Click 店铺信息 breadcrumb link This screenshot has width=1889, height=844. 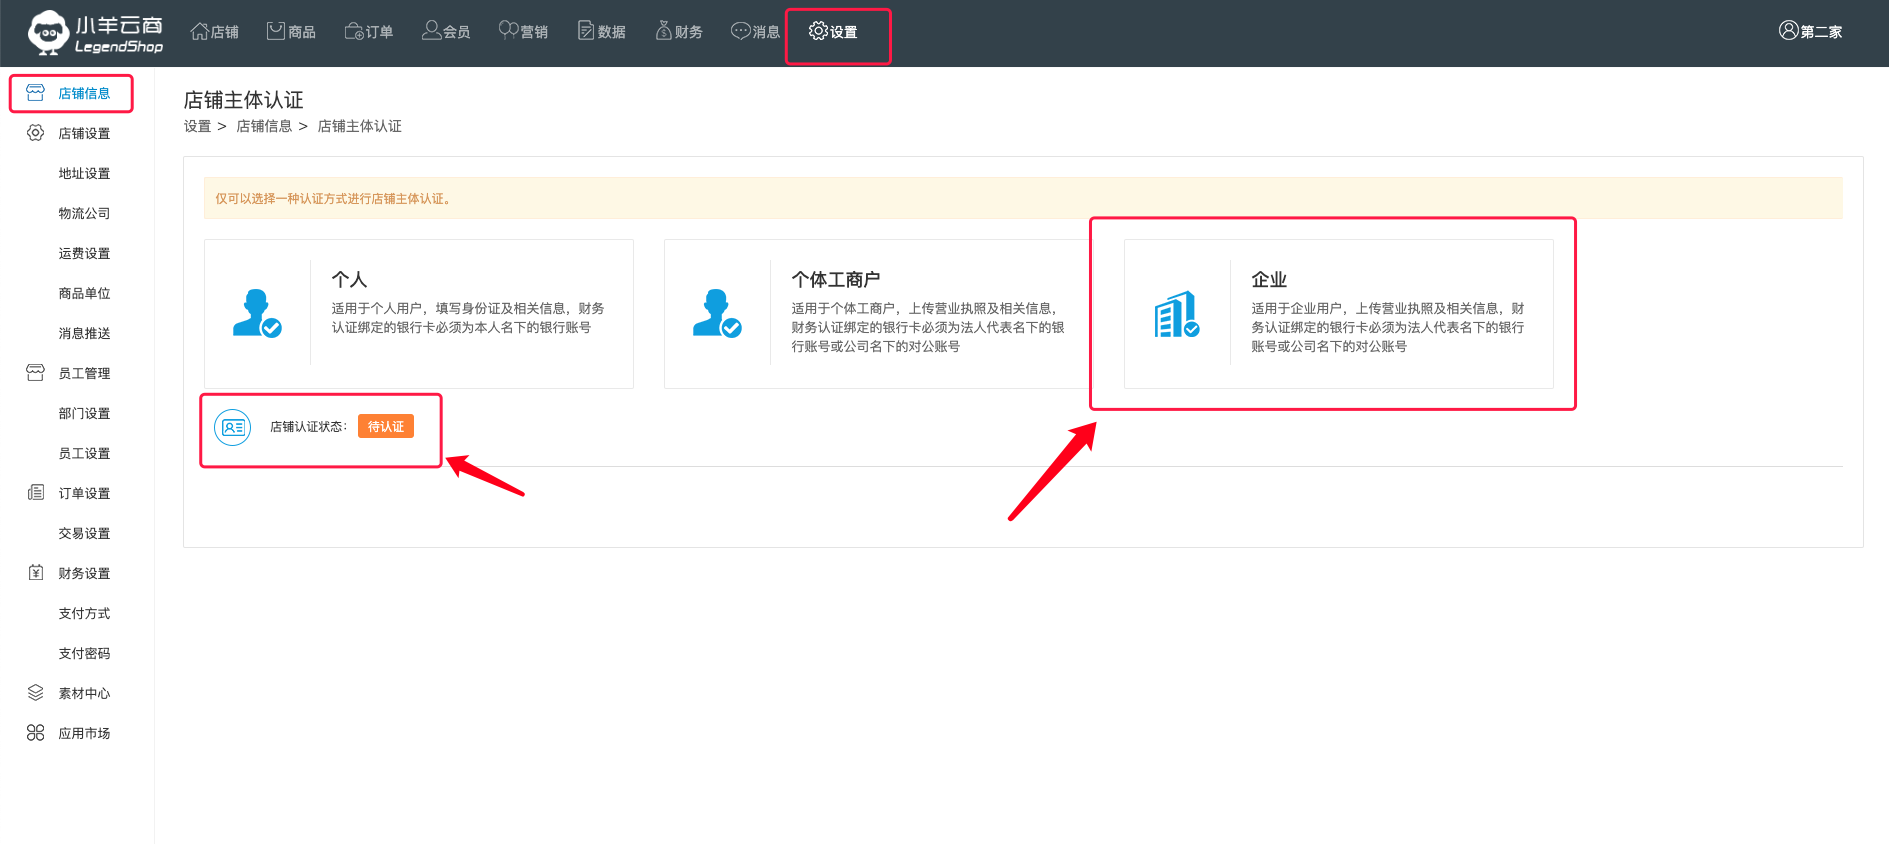point(264,126)
